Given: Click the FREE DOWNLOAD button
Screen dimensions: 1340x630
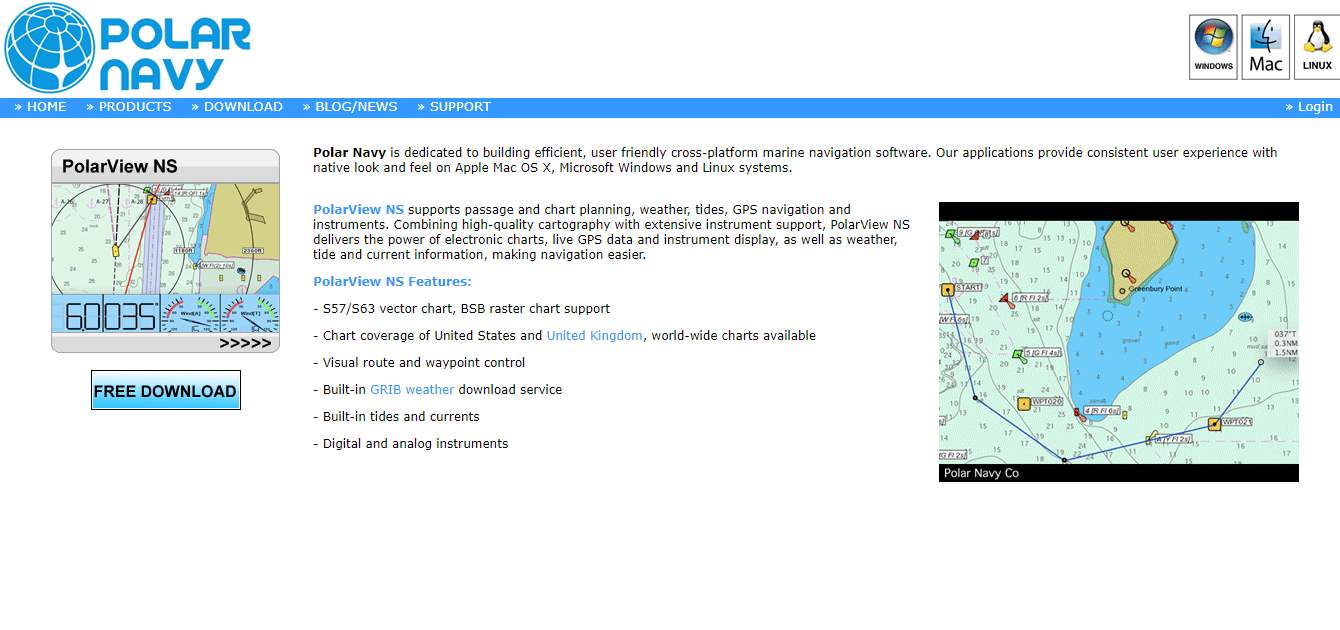Looking at the screenshot, I should 165,390.
